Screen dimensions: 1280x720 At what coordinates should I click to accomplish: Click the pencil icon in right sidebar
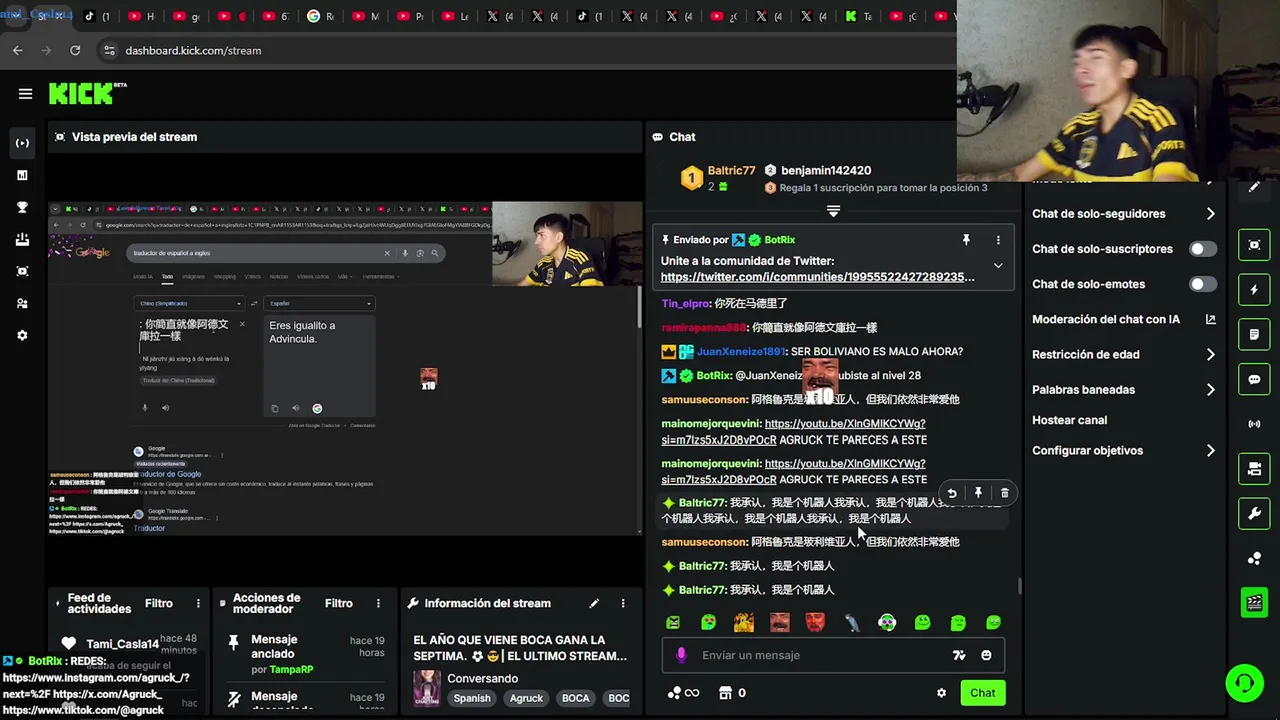pyautogui.click(x=1254, y=188)
